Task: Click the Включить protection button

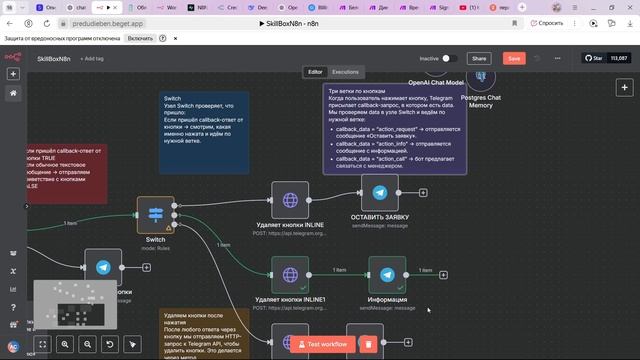Action: coord(140,38)
